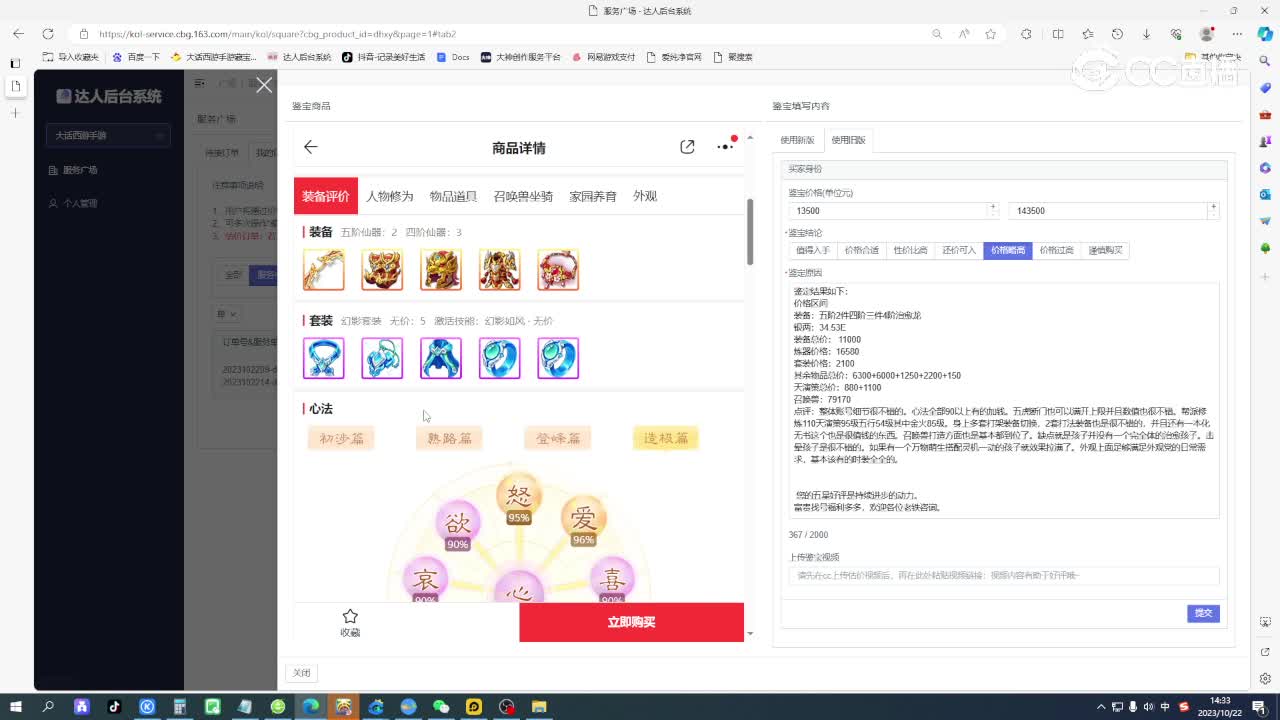Click the 登峰篇 skill chapter button
1280x720 pixels.
click(x=557, y=438)
